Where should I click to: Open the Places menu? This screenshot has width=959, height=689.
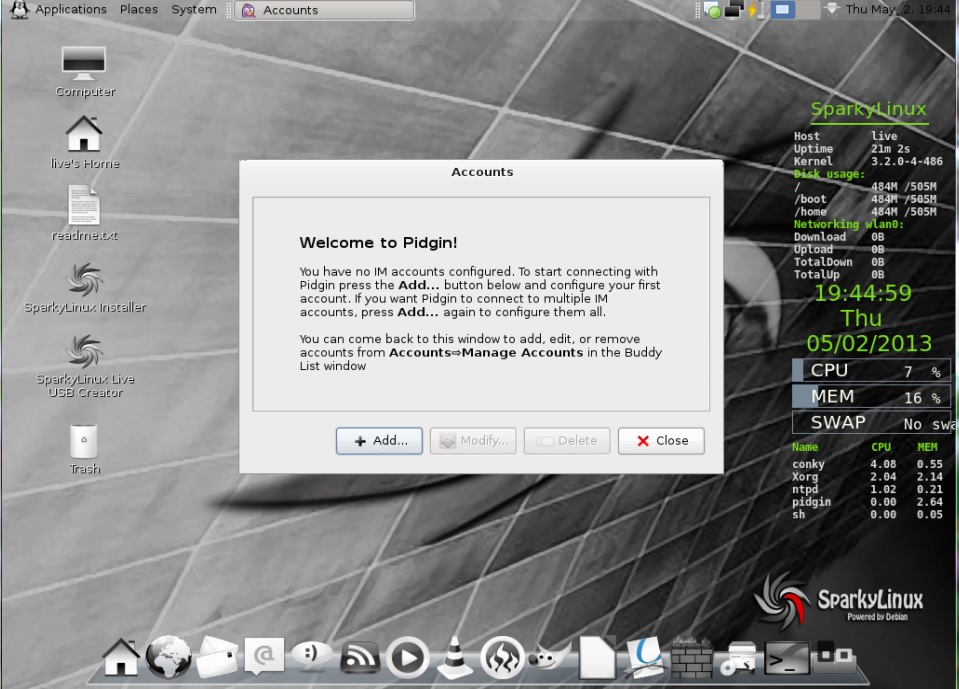coord(139,10)
